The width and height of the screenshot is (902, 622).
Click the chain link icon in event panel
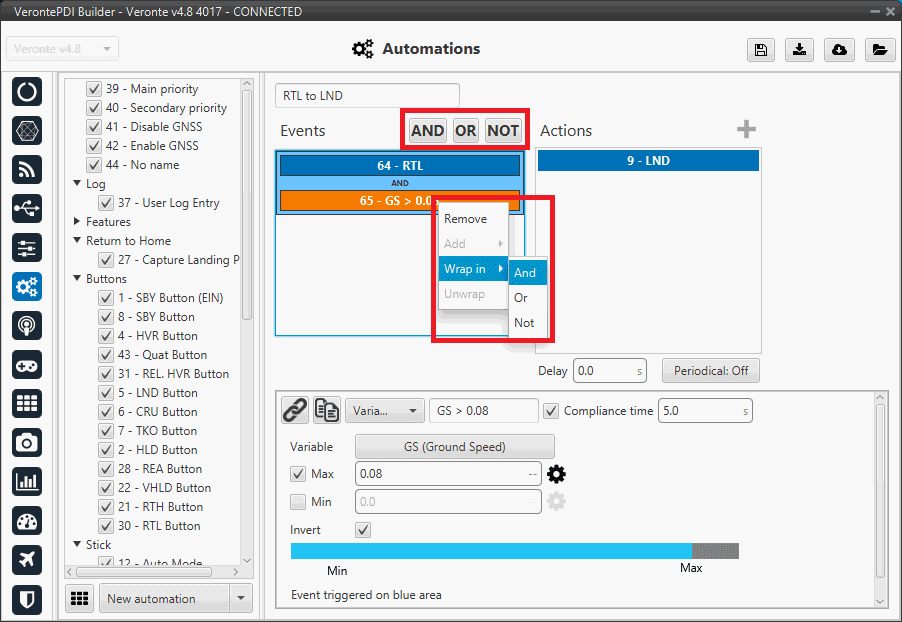click(x=294, y=410)
